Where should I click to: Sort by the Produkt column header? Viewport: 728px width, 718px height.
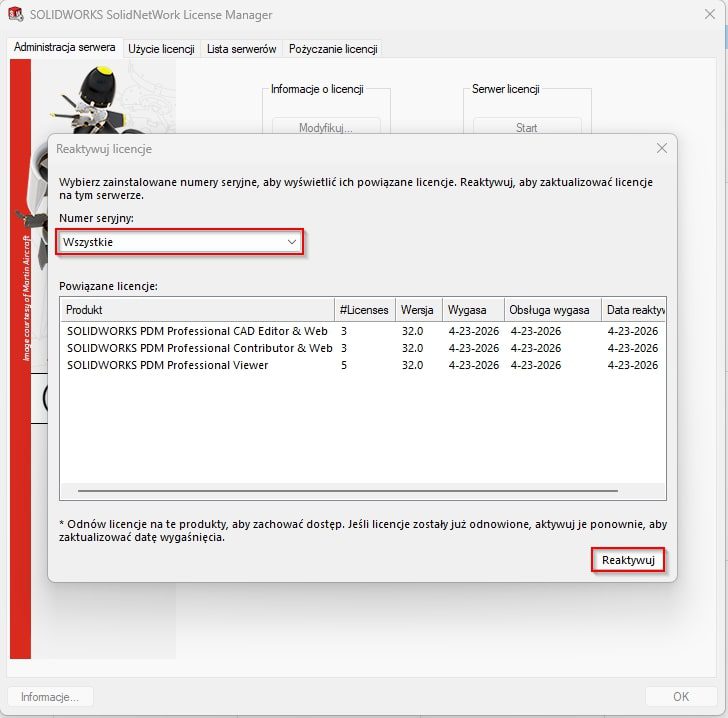[x=197, y=310]
